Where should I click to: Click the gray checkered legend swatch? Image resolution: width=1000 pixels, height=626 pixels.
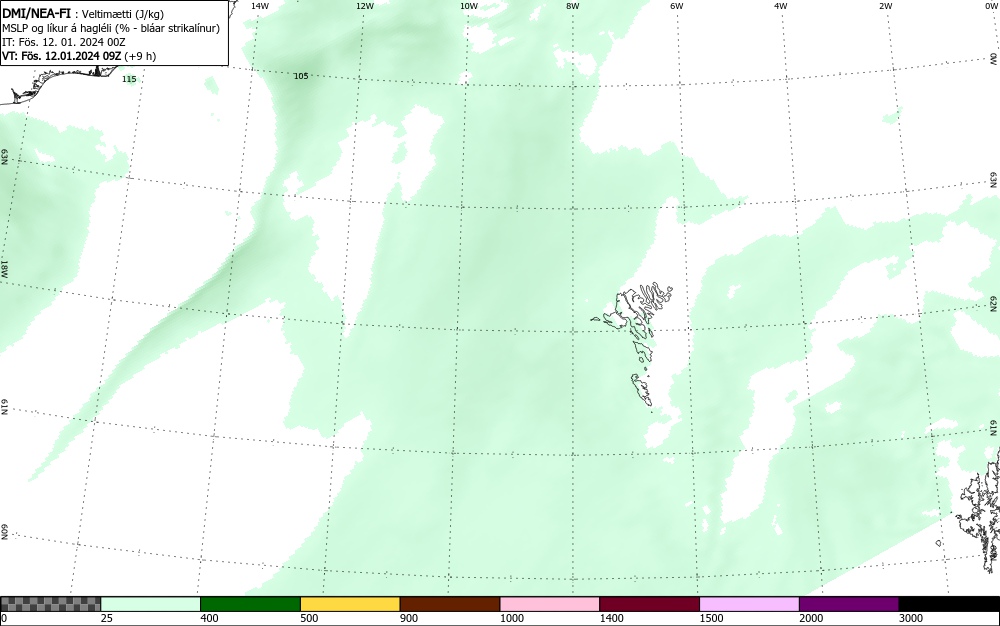coord(50,604)
